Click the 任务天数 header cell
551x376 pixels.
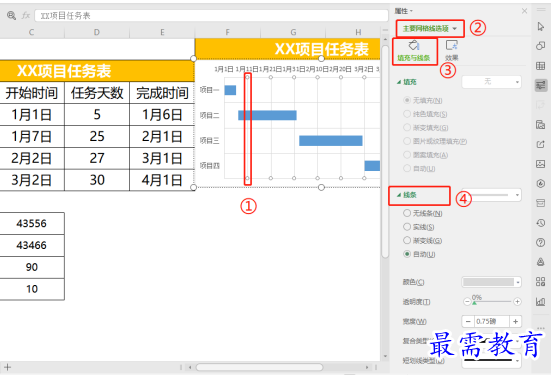click(97, 93)
